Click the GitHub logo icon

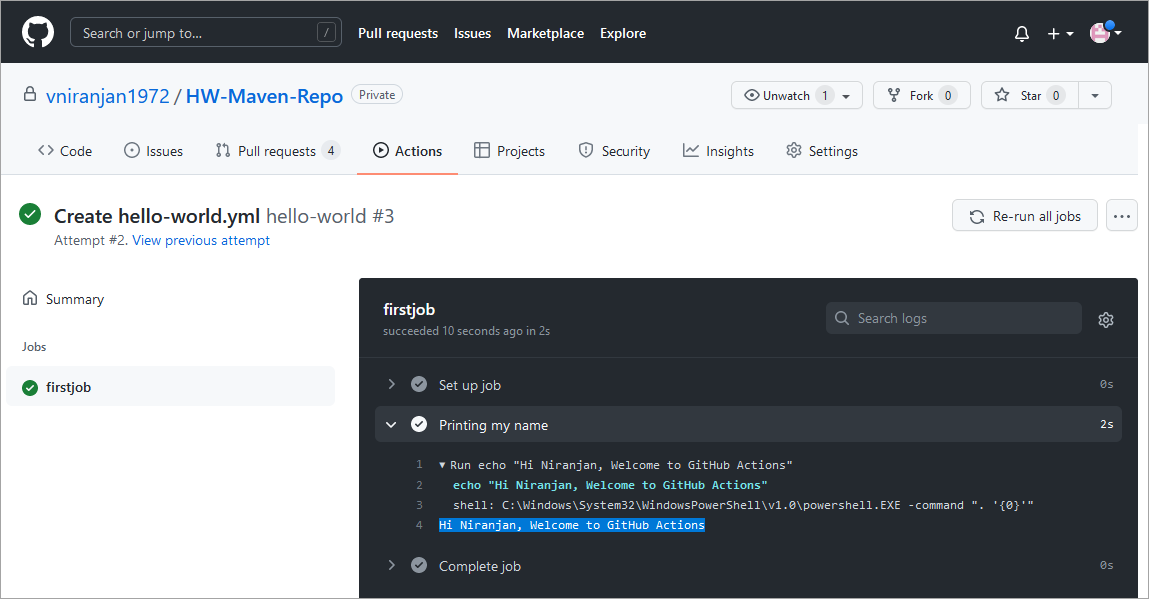click(38, 33)
